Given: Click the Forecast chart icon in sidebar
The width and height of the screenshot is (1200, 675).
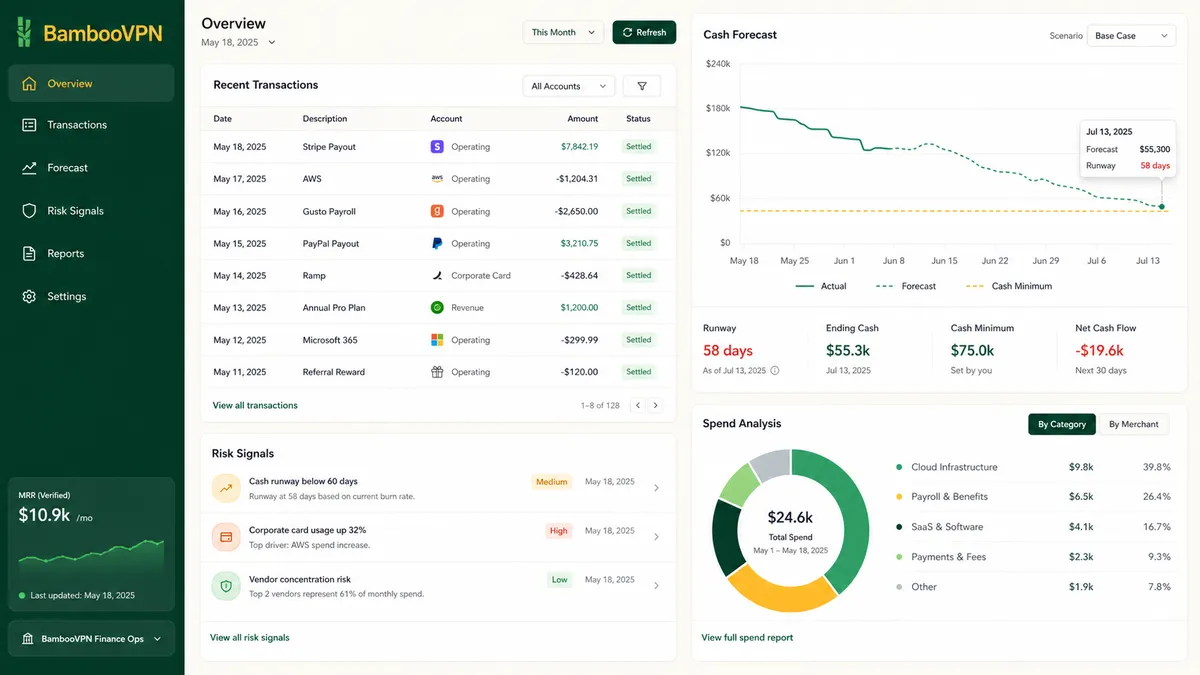Looking at the screenshot, I should pos(29,168).
